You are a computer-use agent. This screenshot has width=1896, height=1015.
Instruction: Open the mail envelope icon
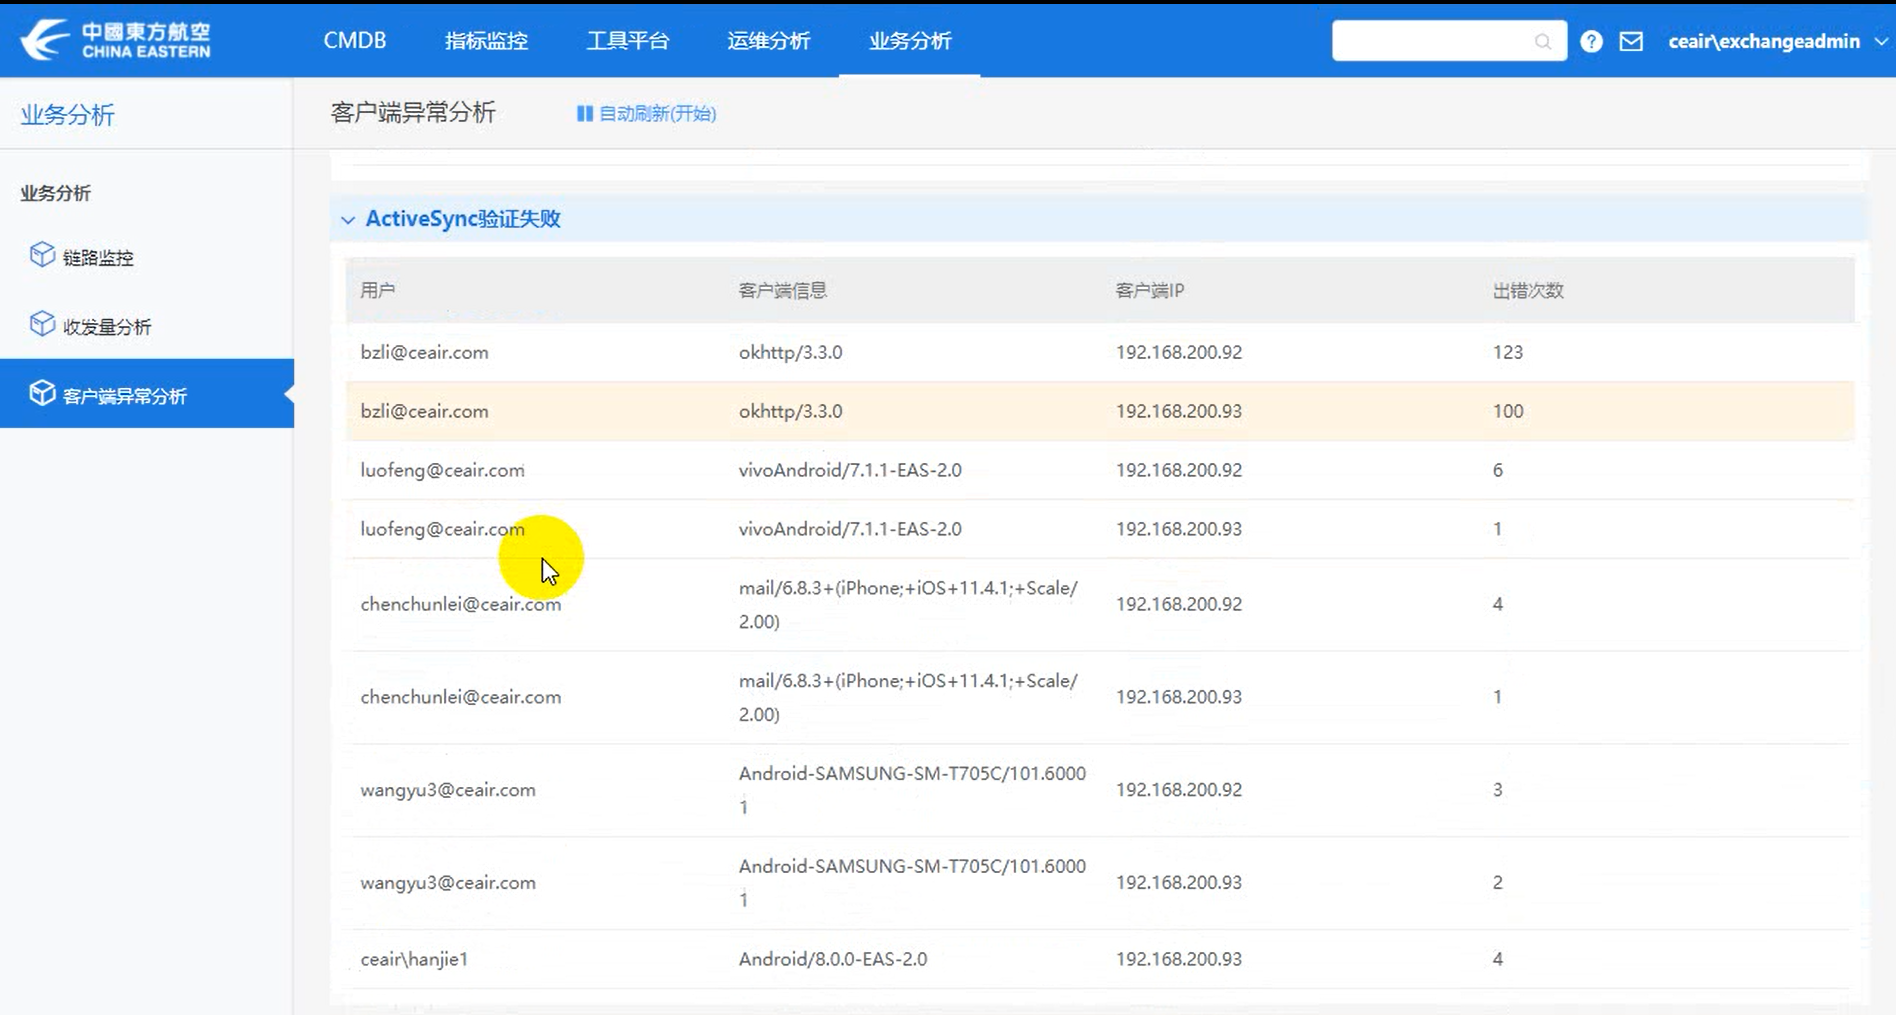pos(1631,41)
